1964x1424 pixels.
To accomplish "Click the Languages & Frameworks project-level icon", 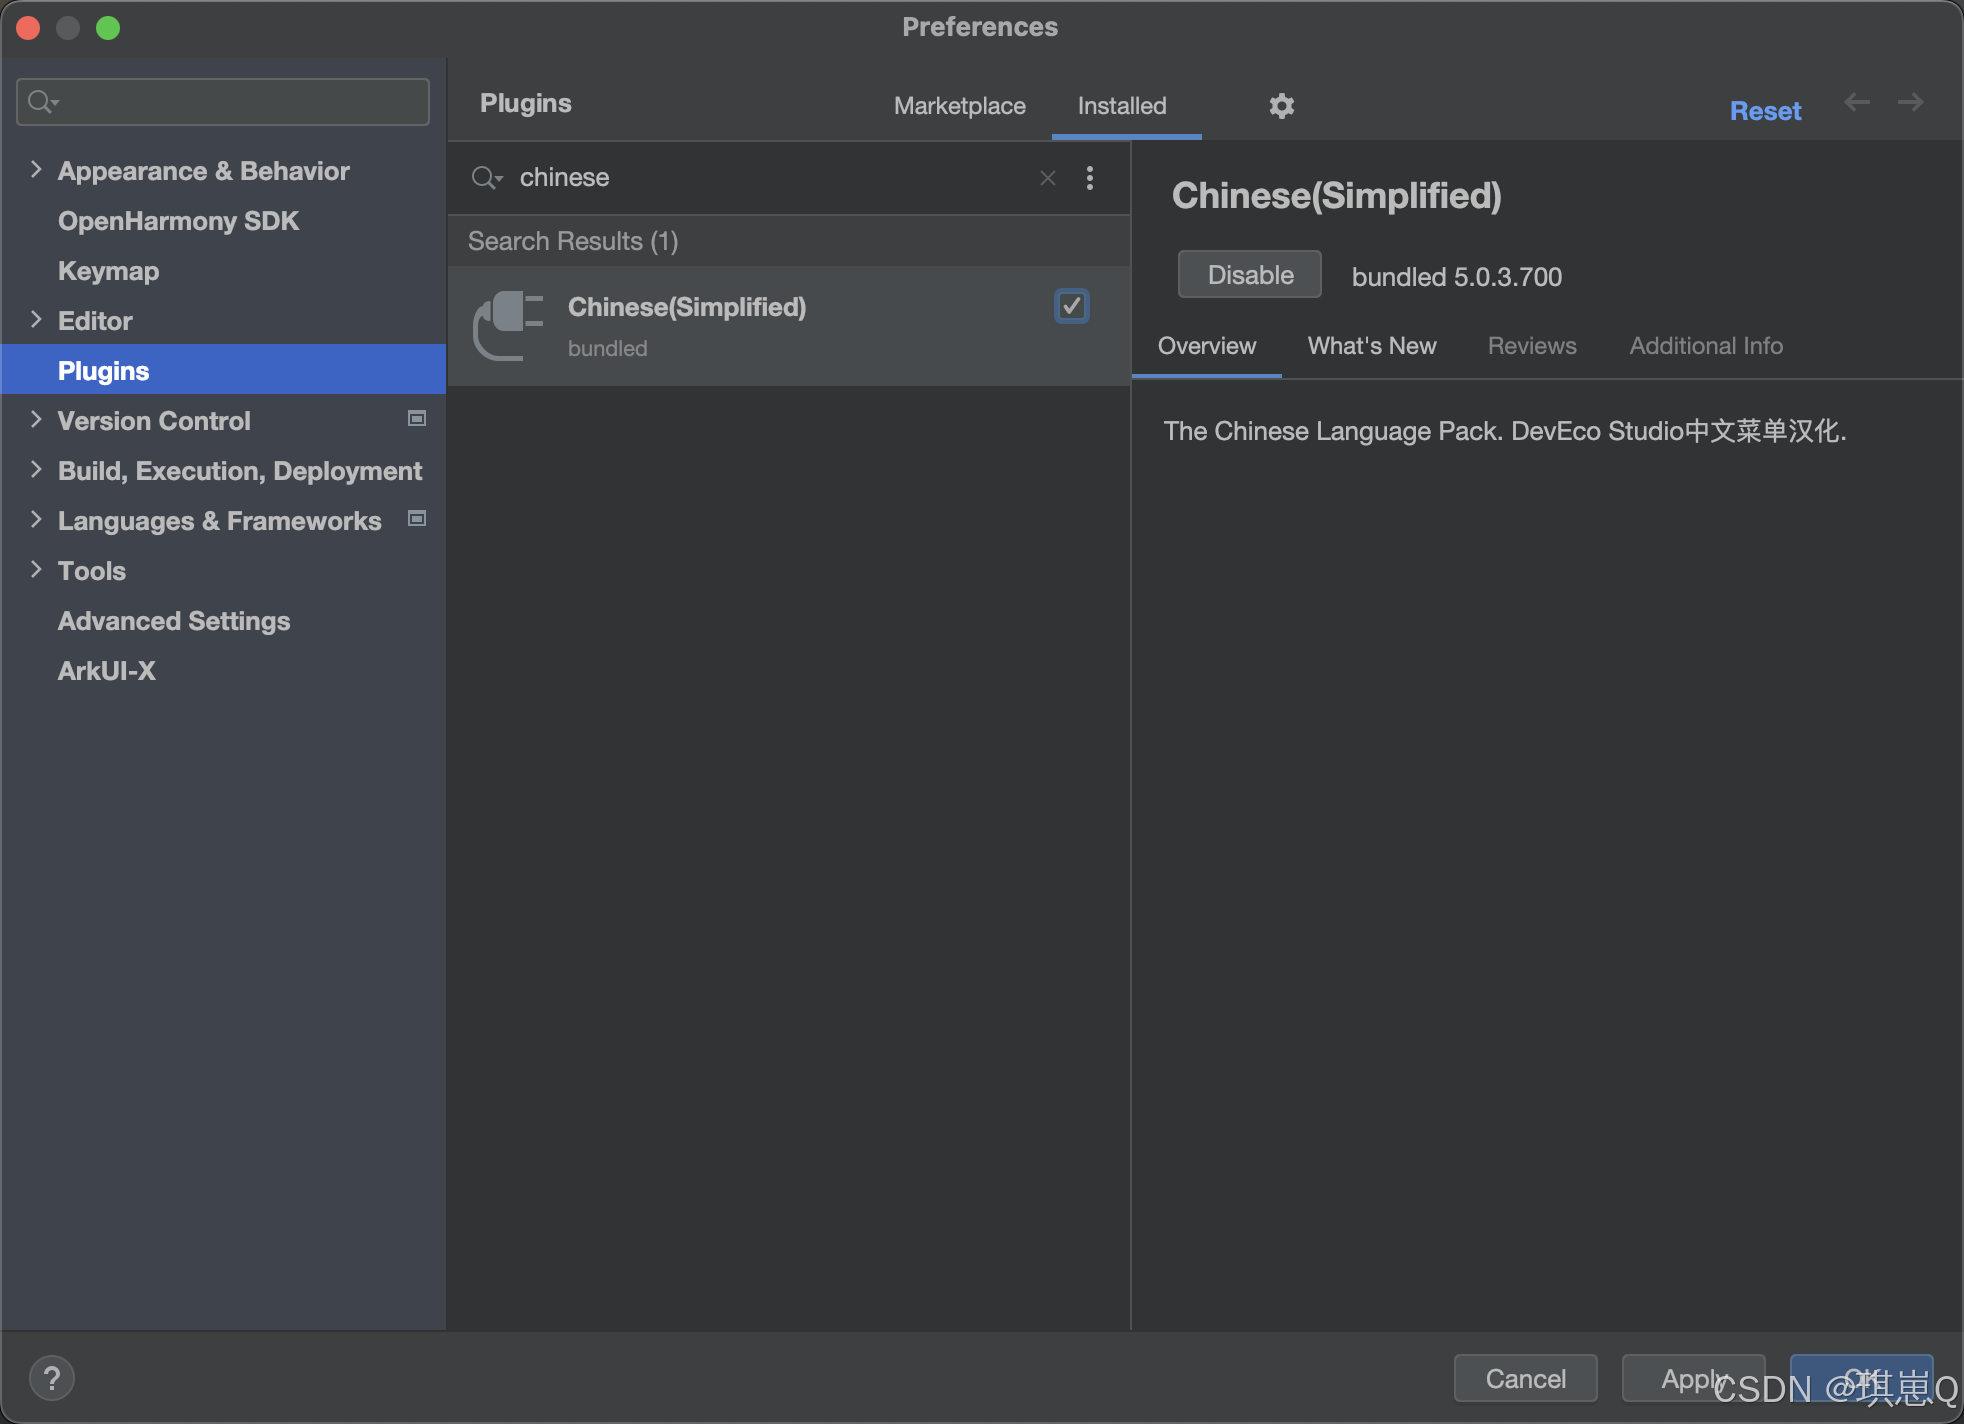I will click(417, 519).
